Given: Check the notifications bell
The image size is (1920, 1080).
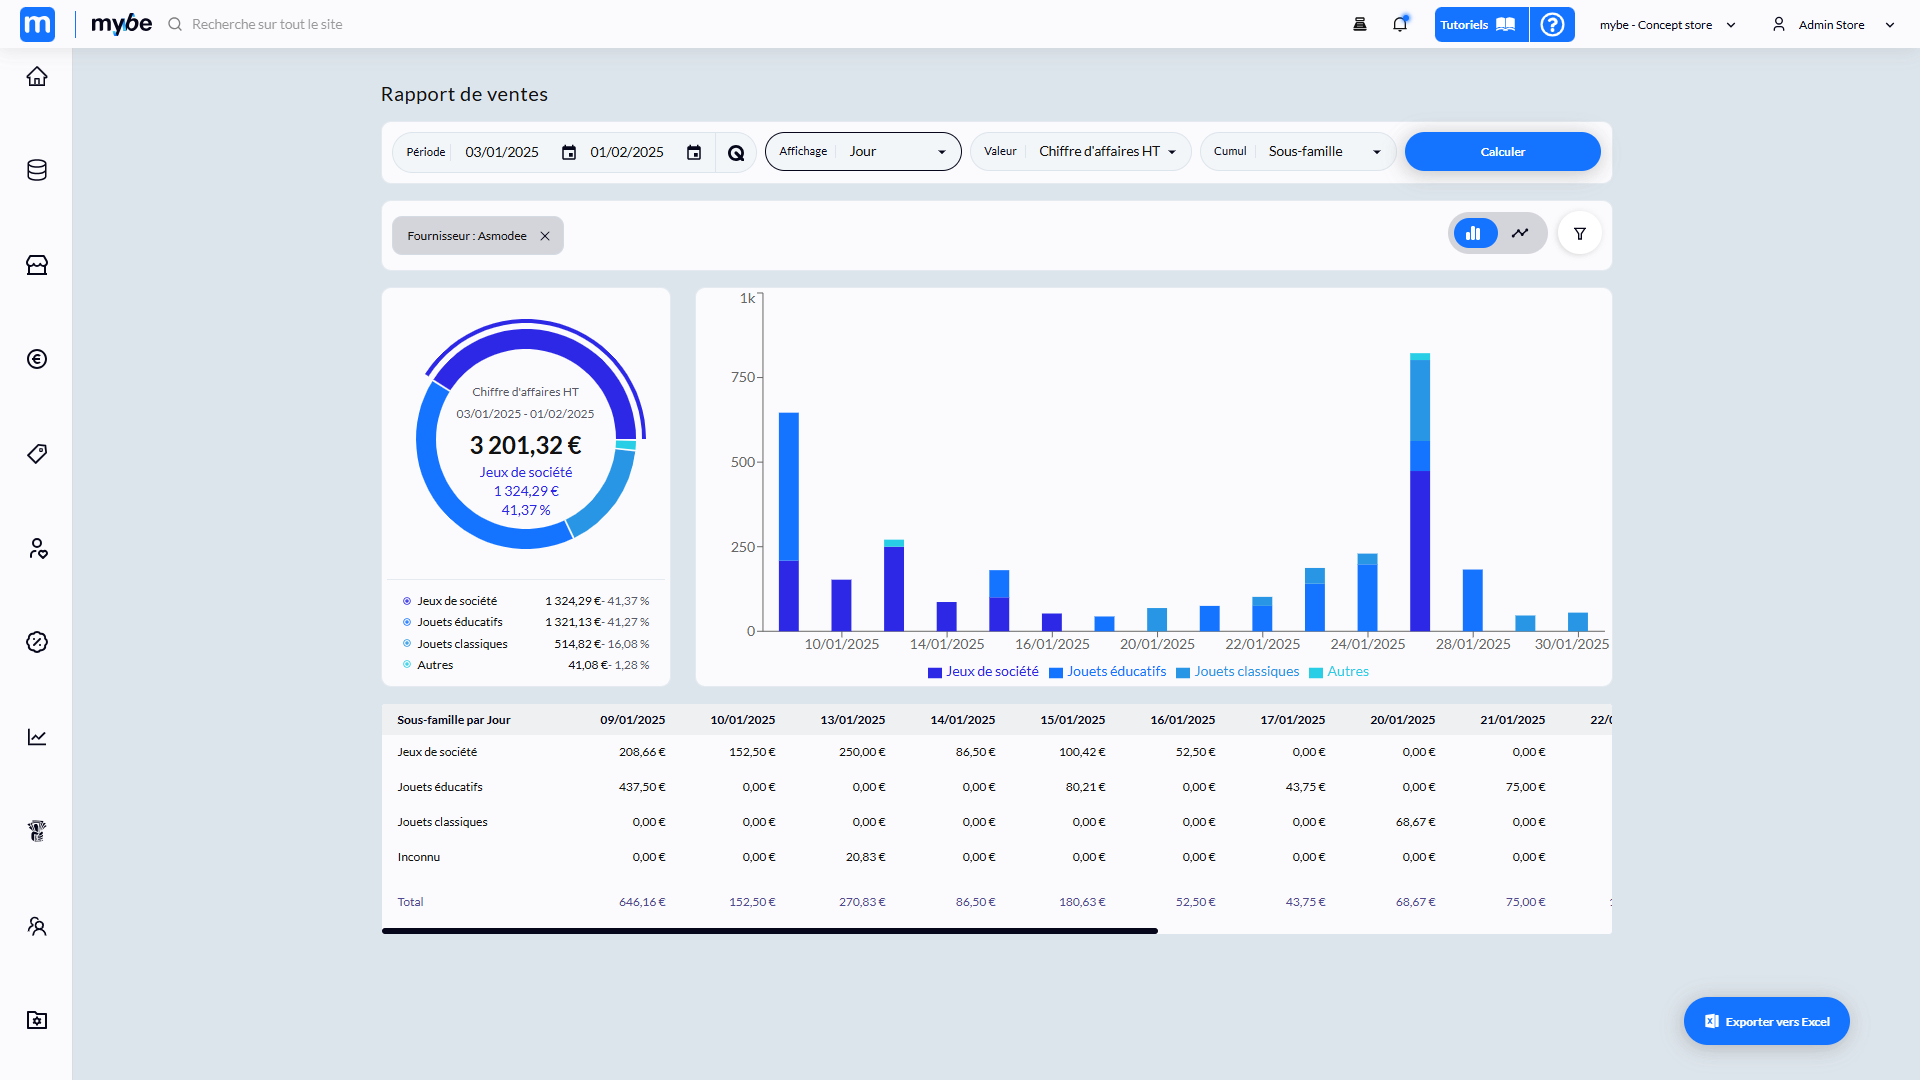Looking at the screenshot, I should point(1399,24).
